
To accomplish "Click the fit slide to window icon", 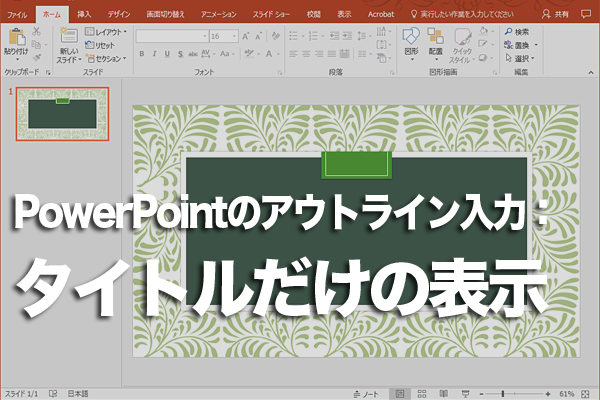I will coord(585,394).
